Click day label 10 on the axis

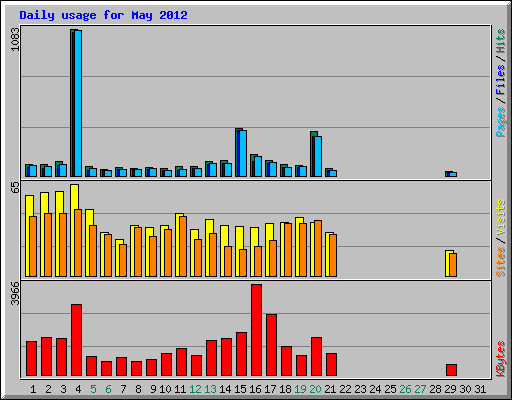click(x=165, y=389)
